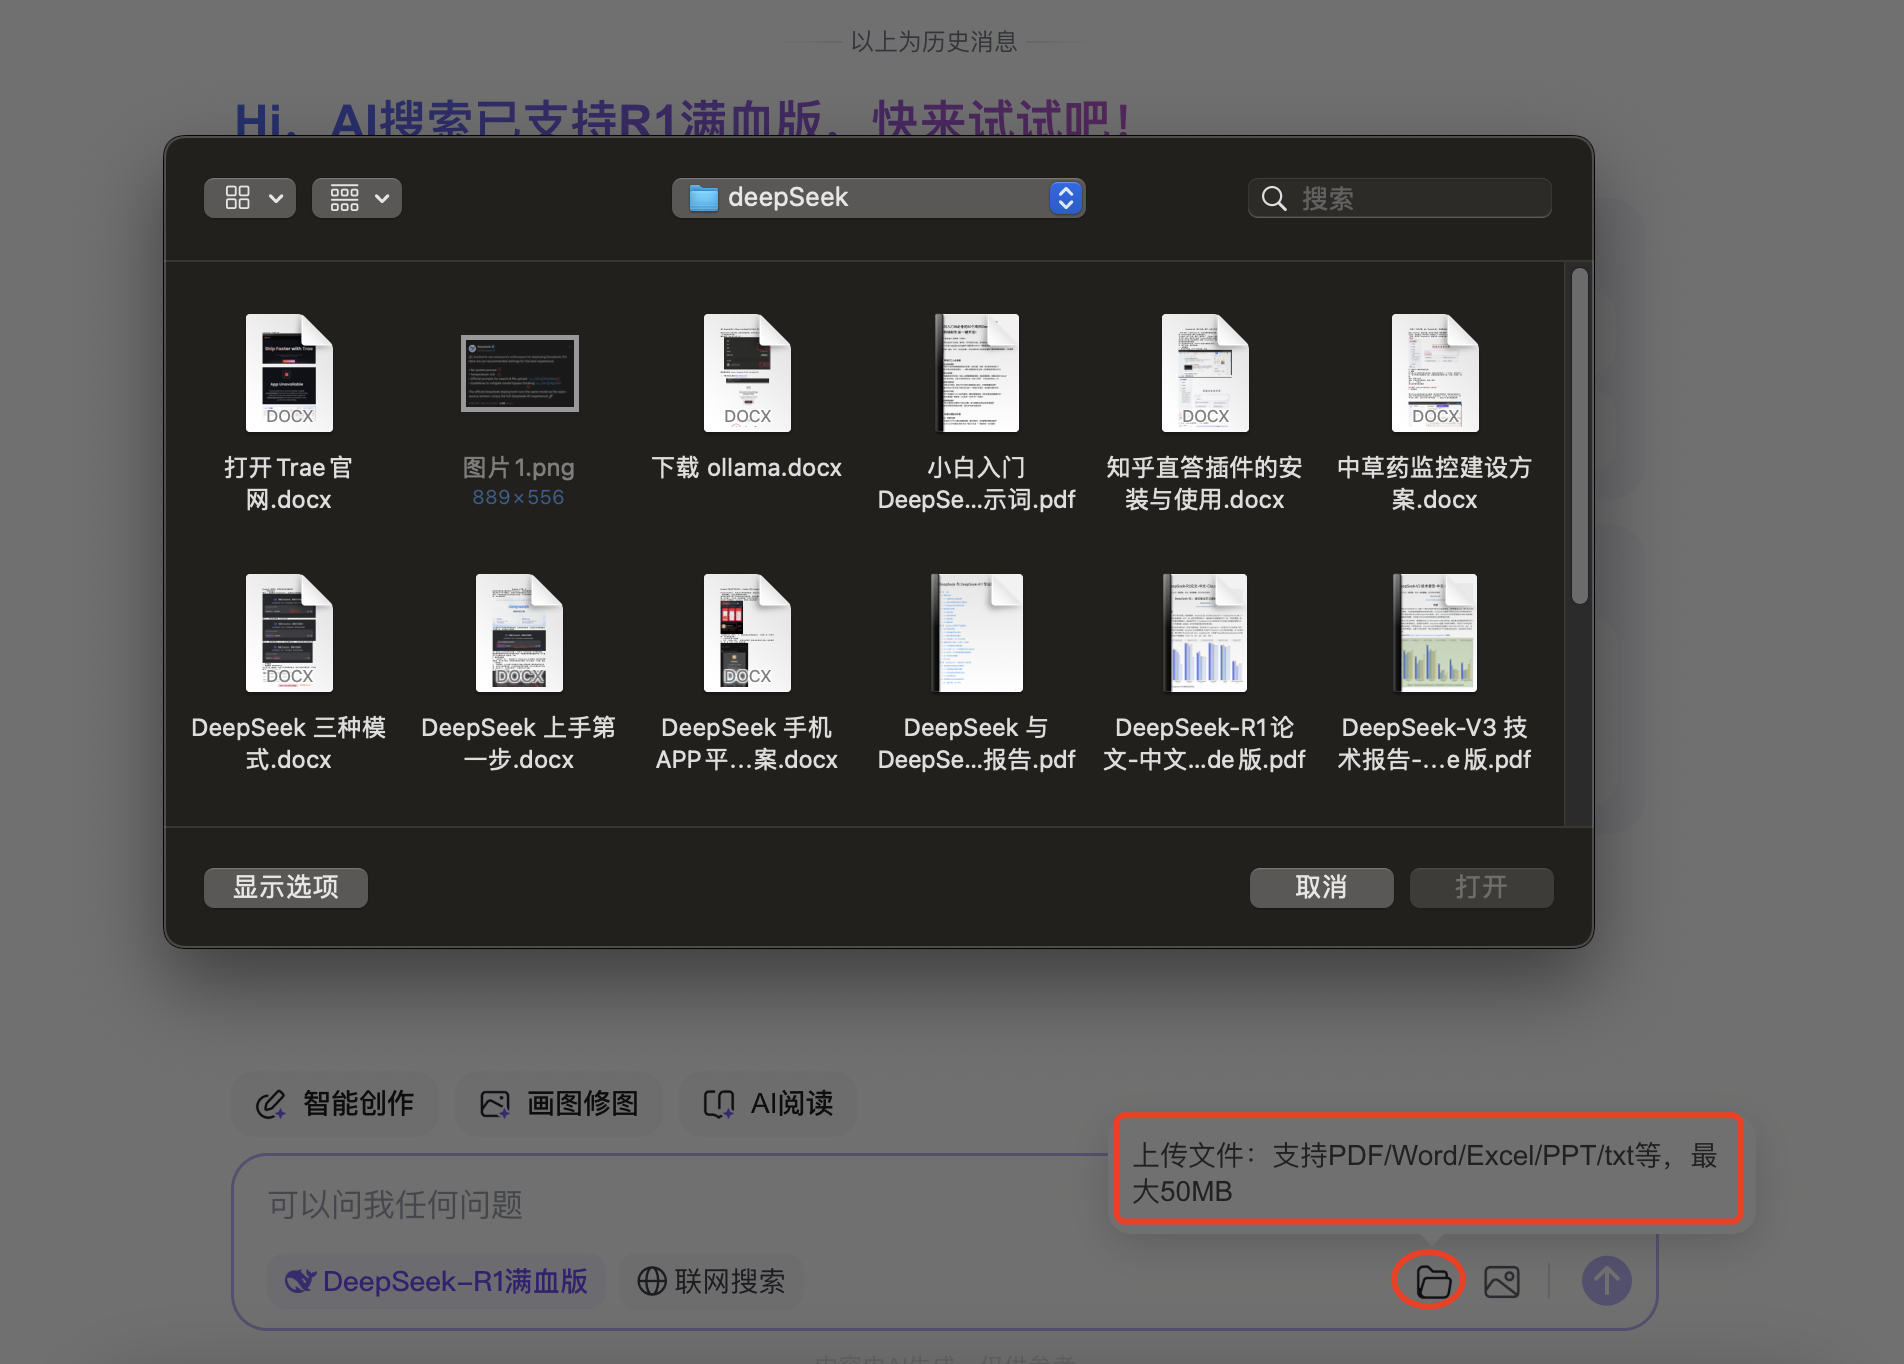This screenshot has width=1904, height=1364.
Task: Select the DeepSeek 与 DeepSe...报告.pdf file
Action: (x=976, y=673)
